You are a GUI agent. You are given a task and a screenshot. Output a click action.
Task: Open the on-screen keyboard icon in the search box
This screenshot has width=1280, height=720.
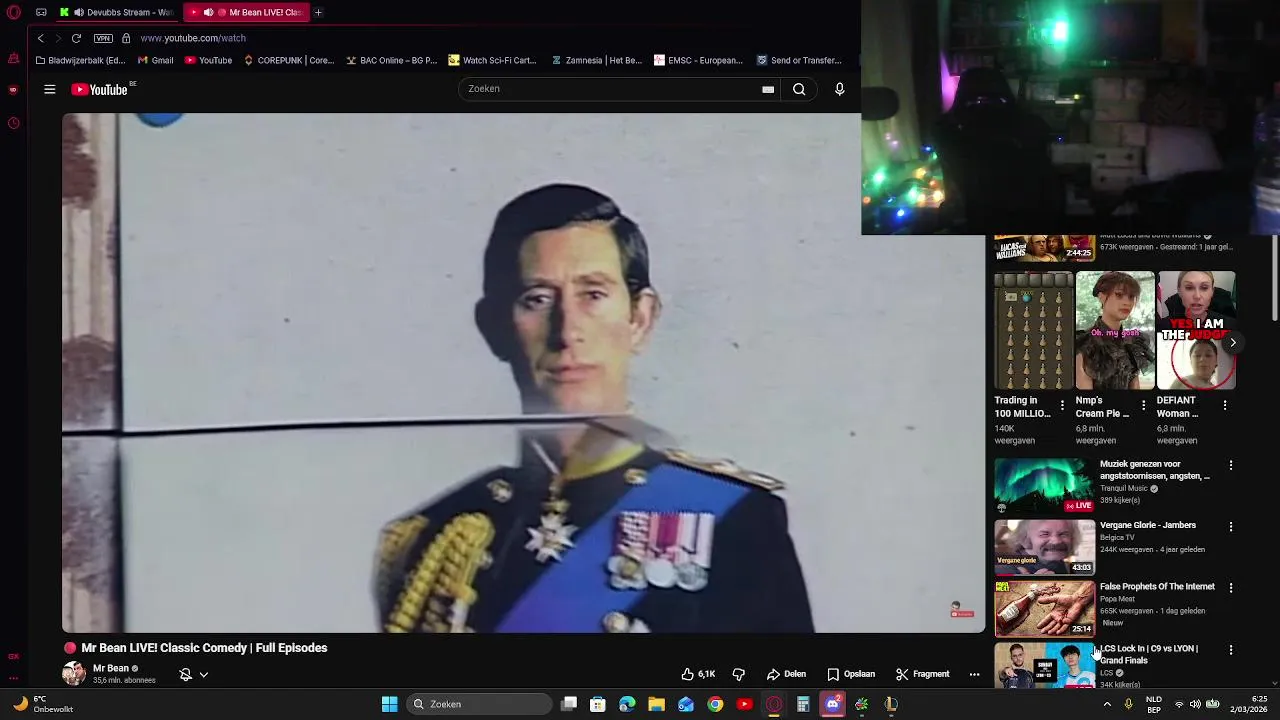point(768,89)
